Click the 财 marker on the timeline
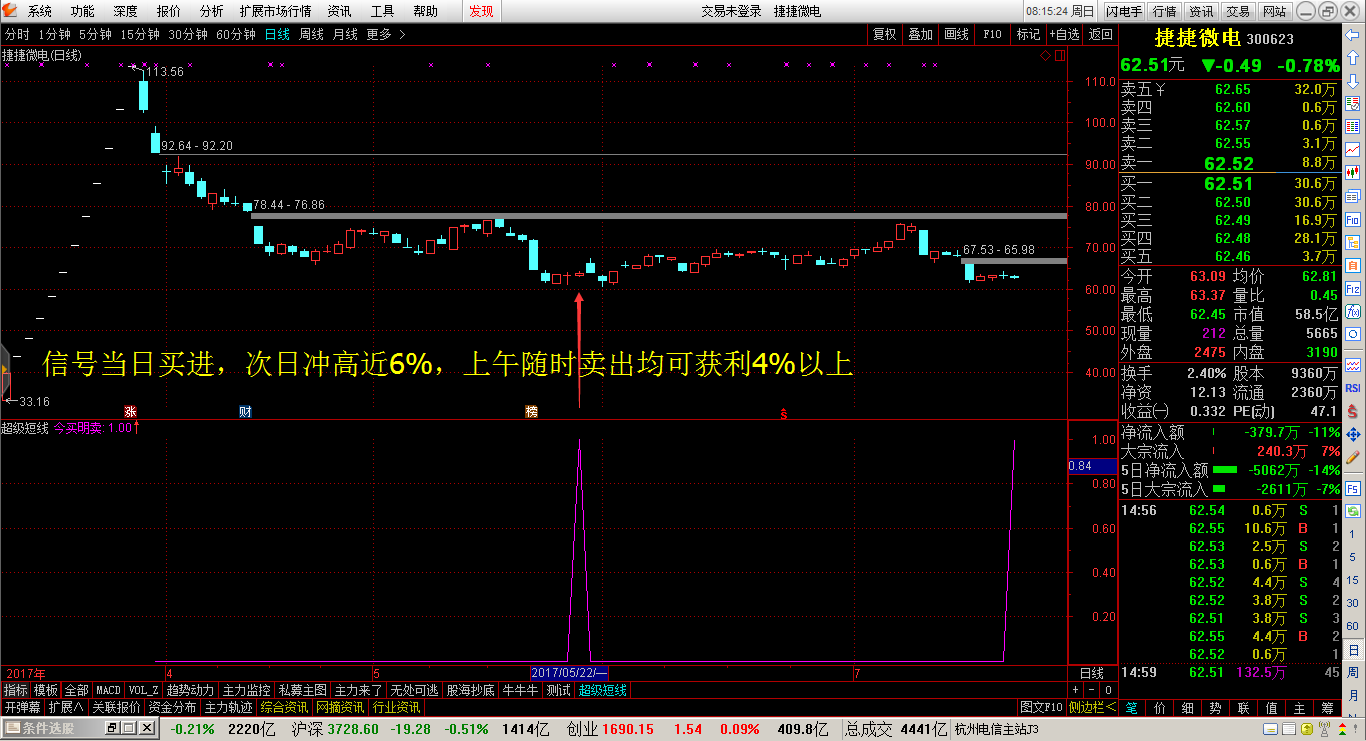The height and width of the screenshot is (741, 1366). pyautogui.click(x=245, y=411)
